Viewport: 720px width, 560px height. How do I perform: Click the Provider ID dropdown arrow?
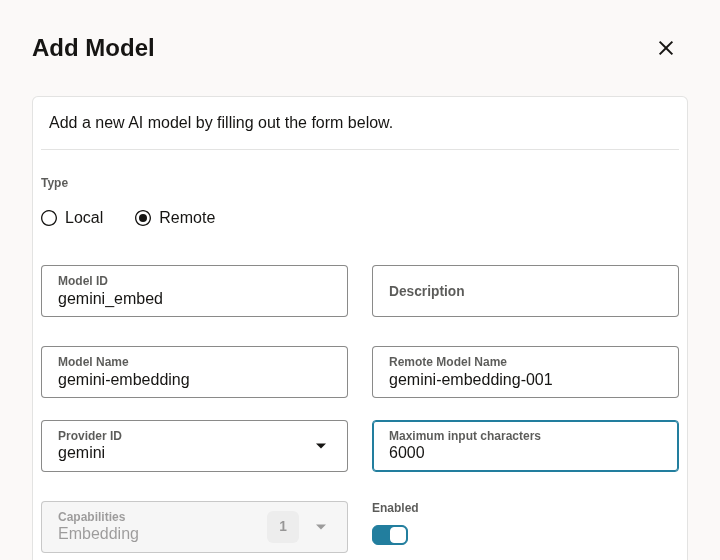click(x=321, y=446)
